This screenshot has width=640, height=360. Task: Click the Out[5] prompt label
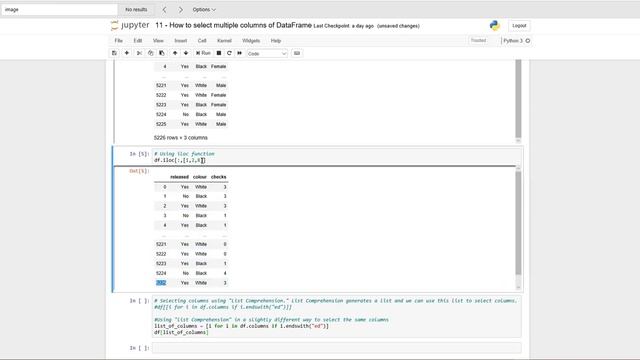coord(139,171)
